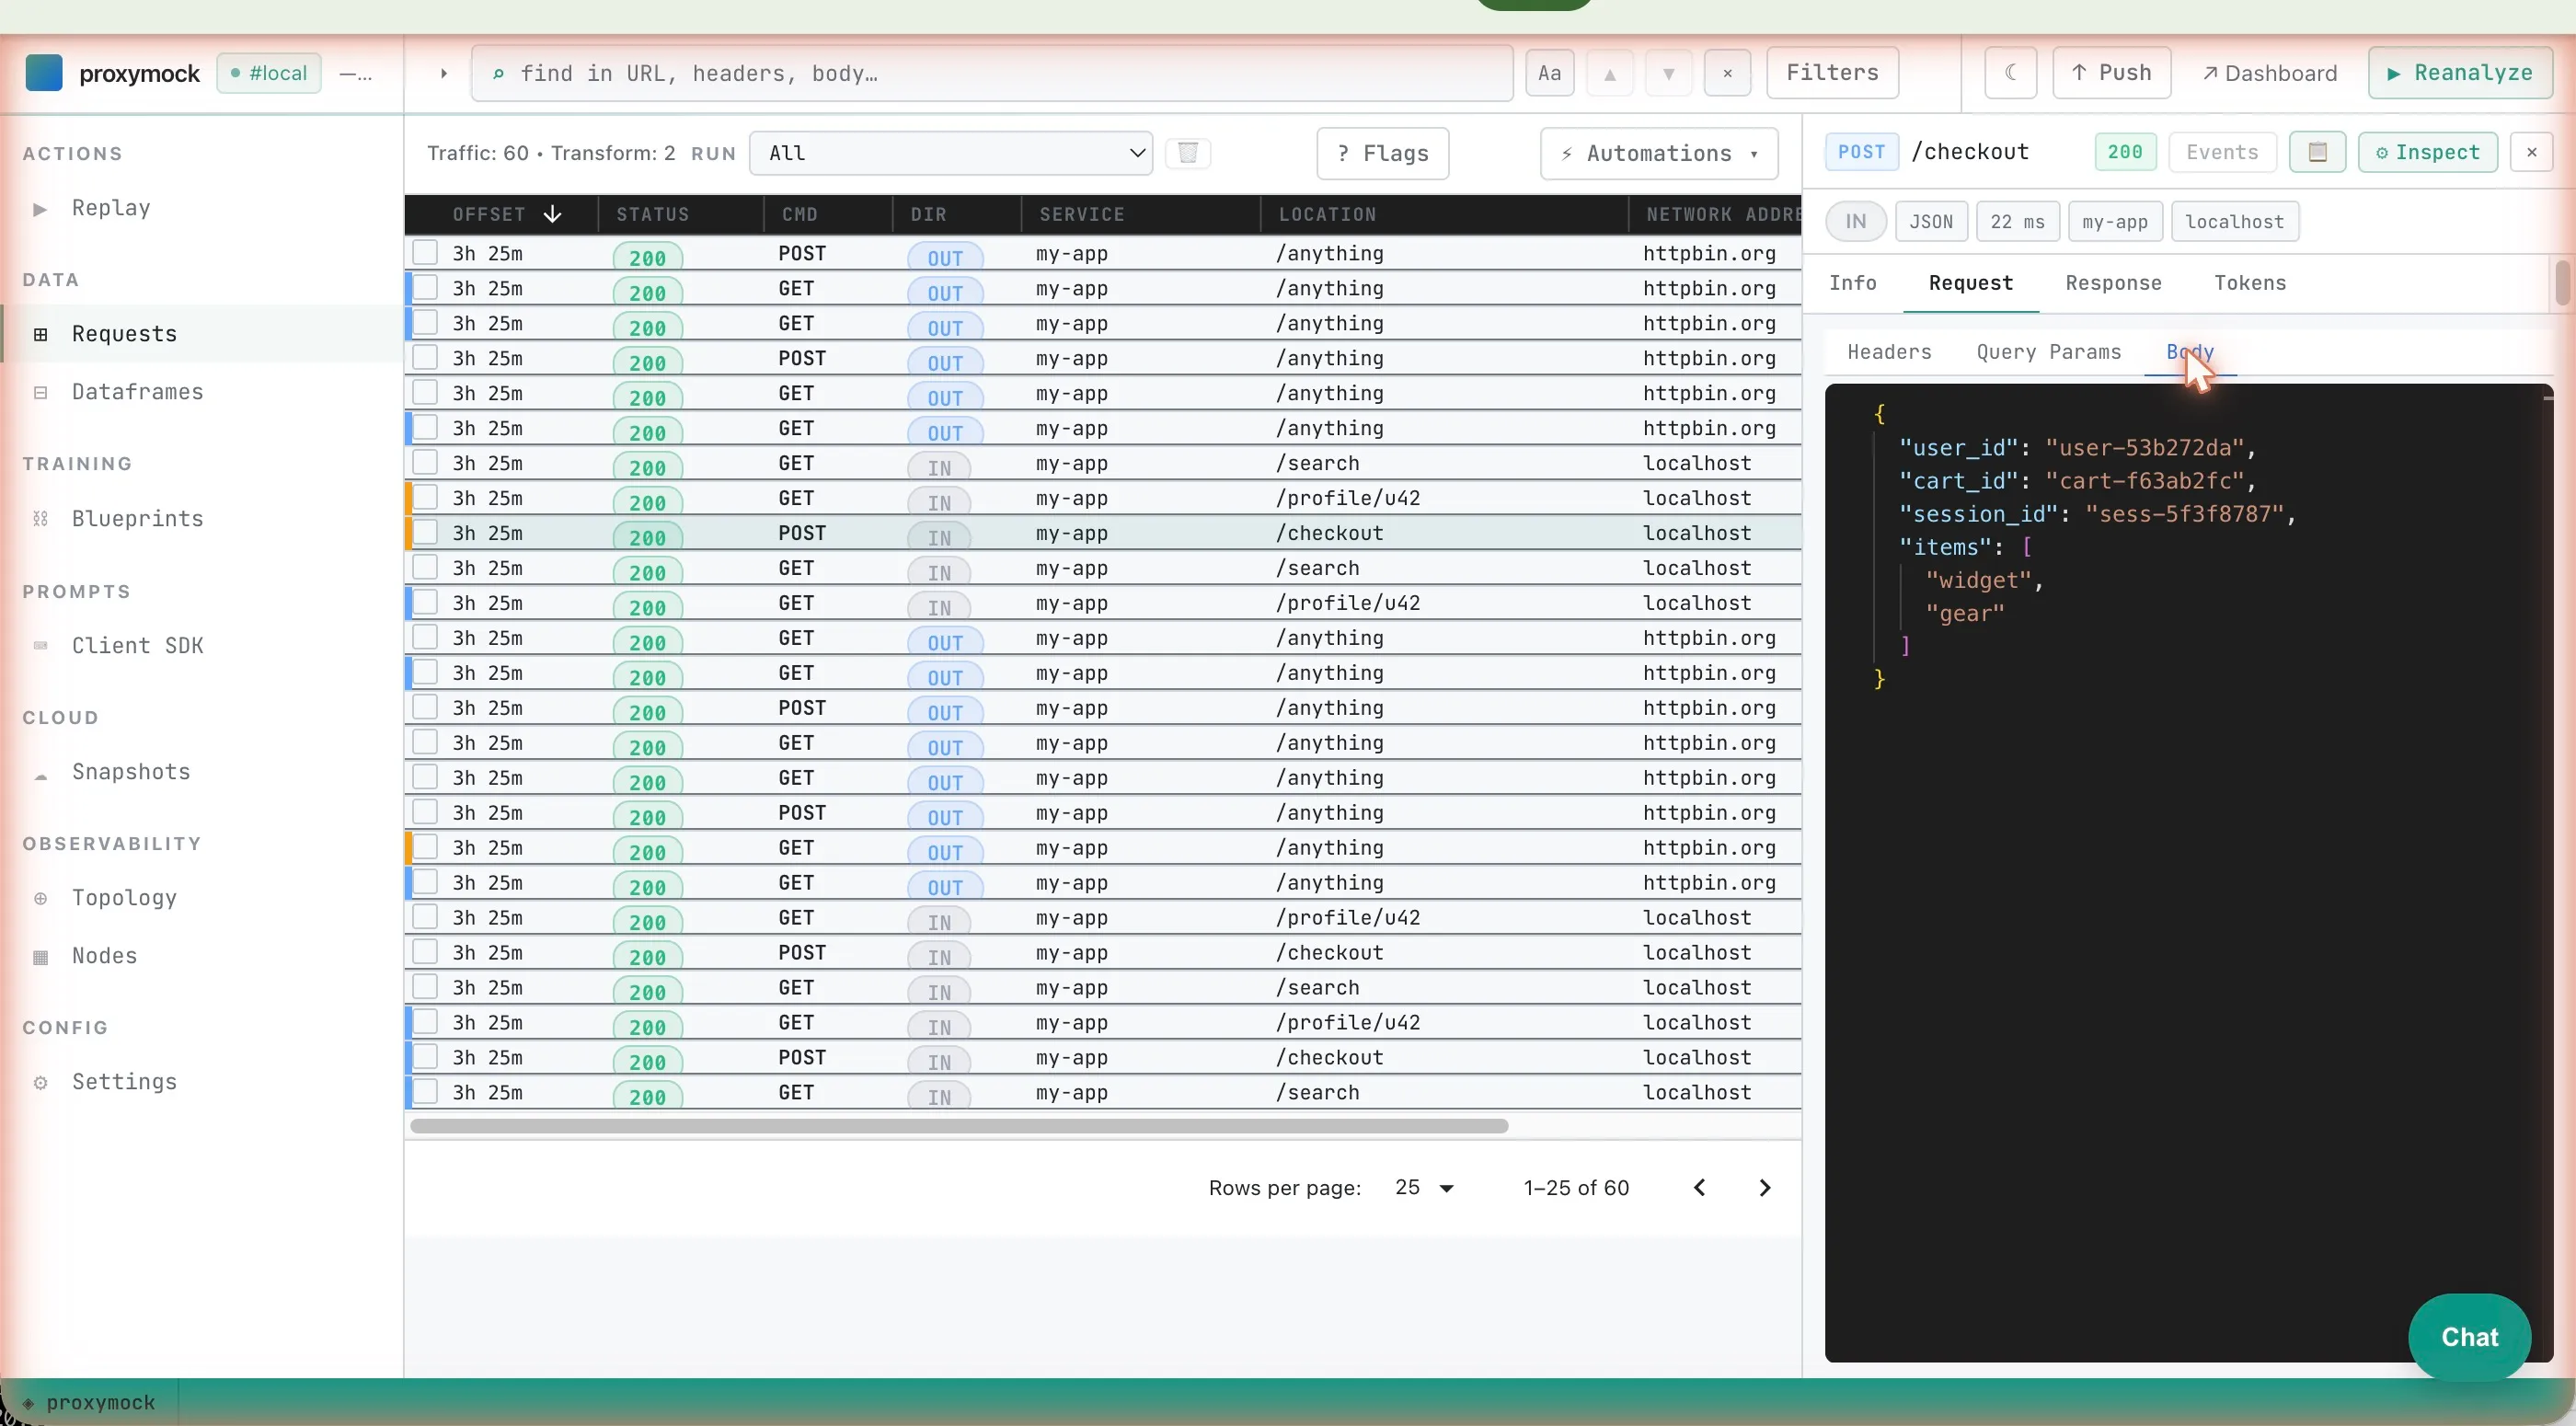
Task: Expand the search bar side chevron
Action: (x=443, y=73)
